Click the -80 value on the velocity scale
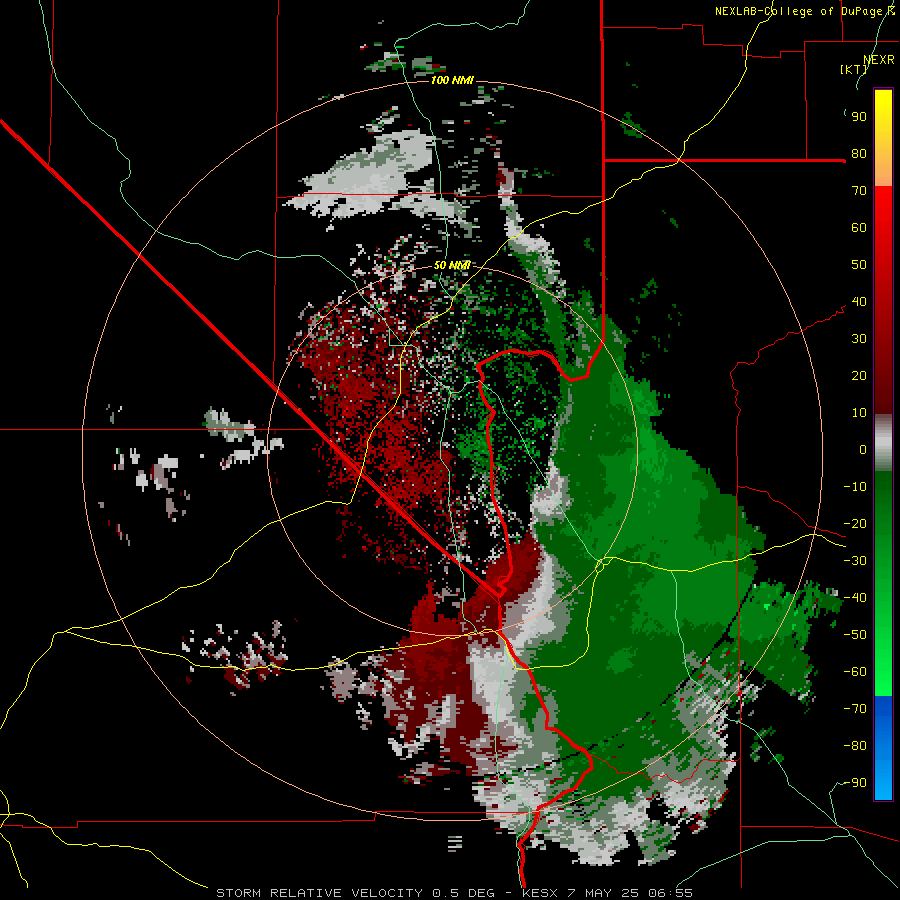900x900 pixels. click(x=855, y=746)
